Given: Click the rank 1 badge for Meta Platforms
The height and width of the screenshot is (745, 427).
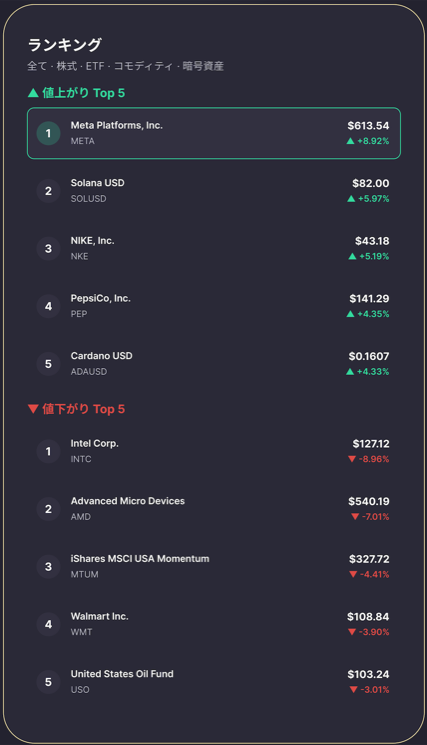Looking at the screenshot, I should [48, 133].
